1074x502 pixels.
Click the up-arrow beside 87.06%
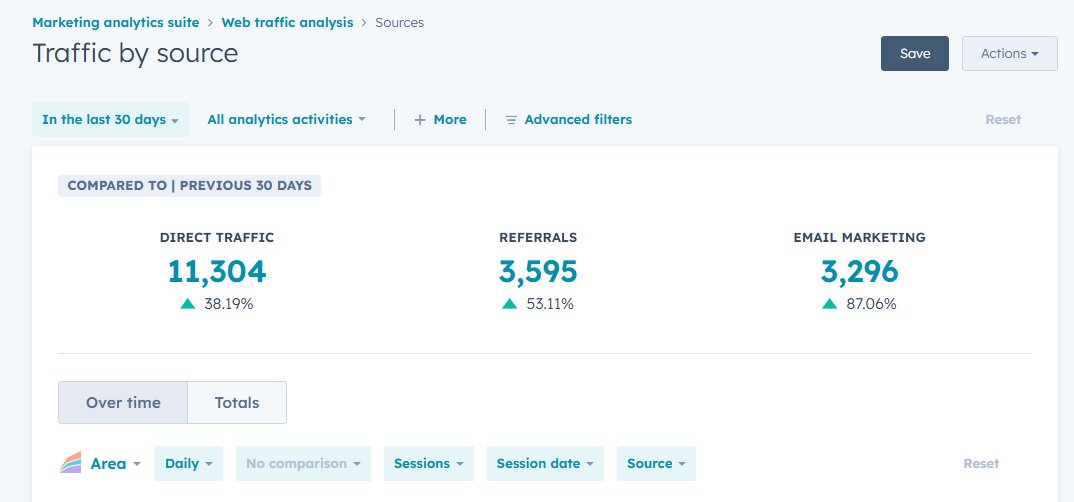coord(829,304)
